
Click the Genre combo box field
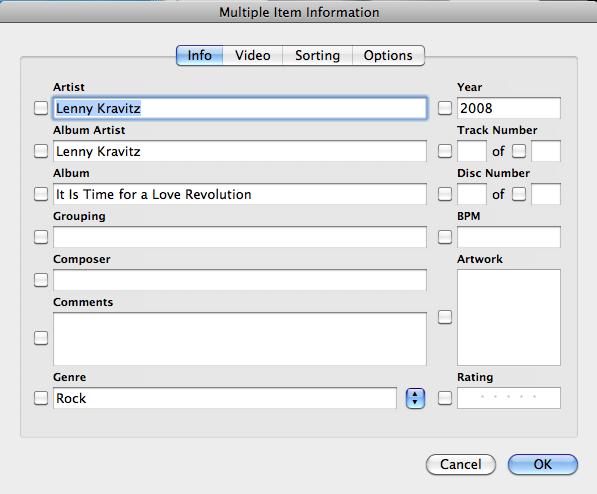click(225, 398)
